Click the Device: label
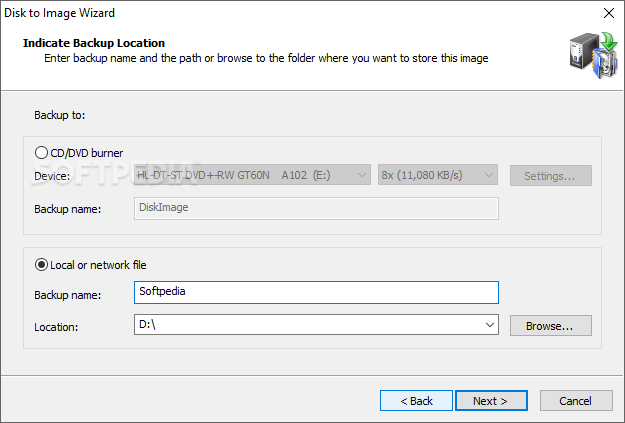The image size is (625, 423). point(52,176)
